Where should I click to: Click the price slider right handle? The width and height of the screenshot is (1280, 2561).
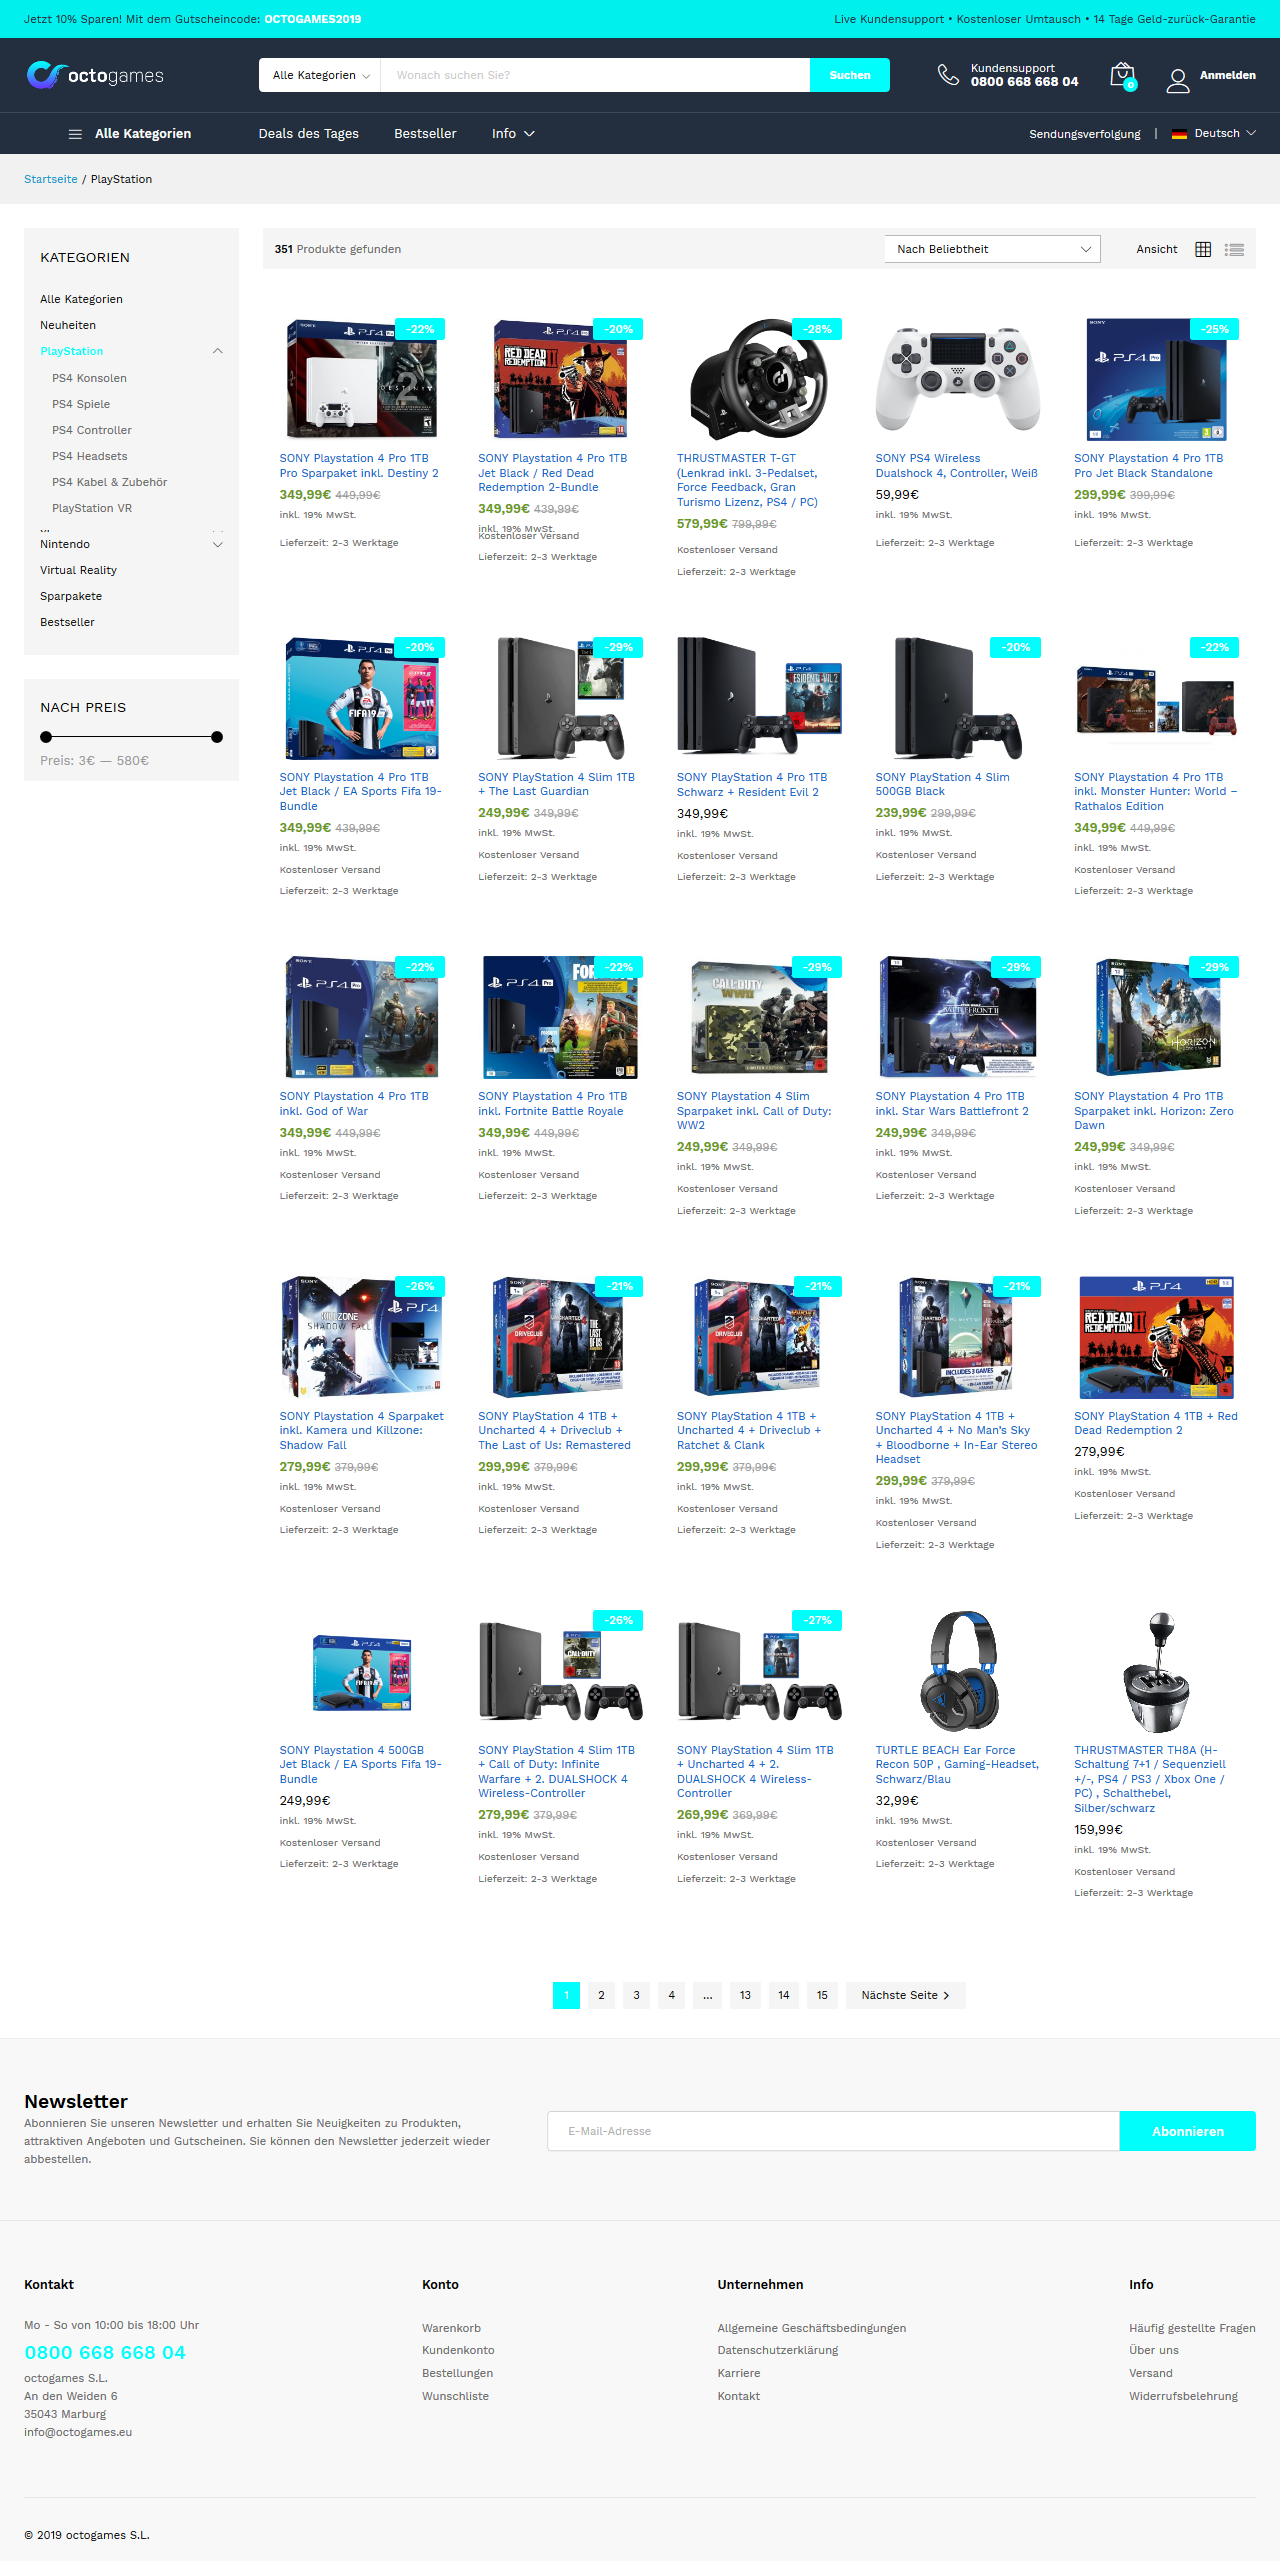pos(217,737)
